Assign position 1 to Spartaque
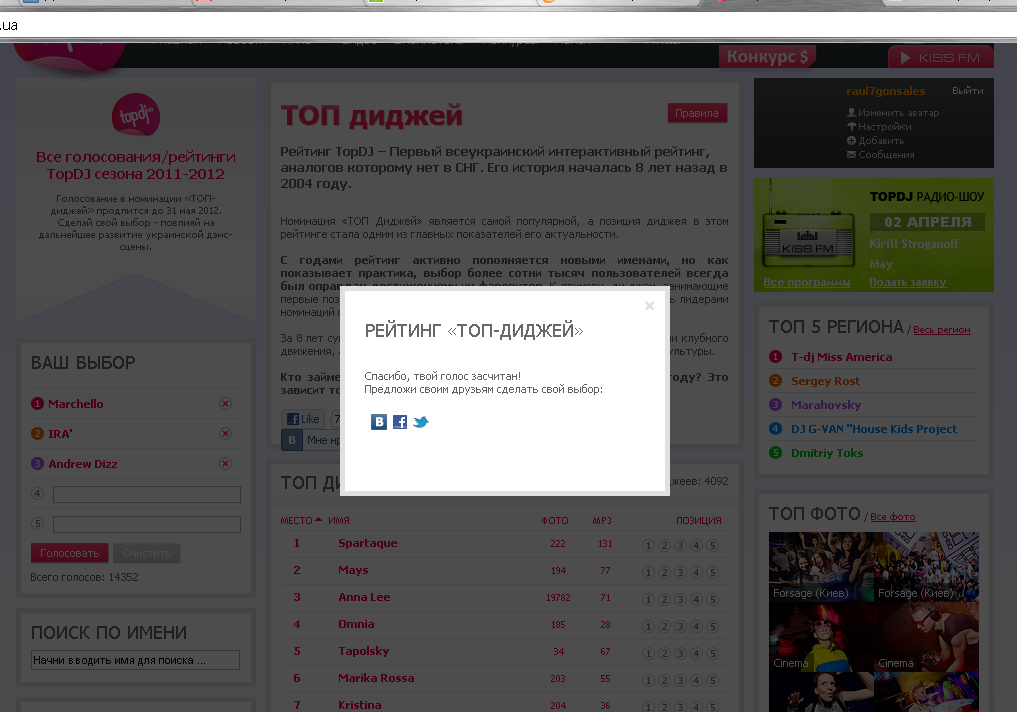 point(648,545)
